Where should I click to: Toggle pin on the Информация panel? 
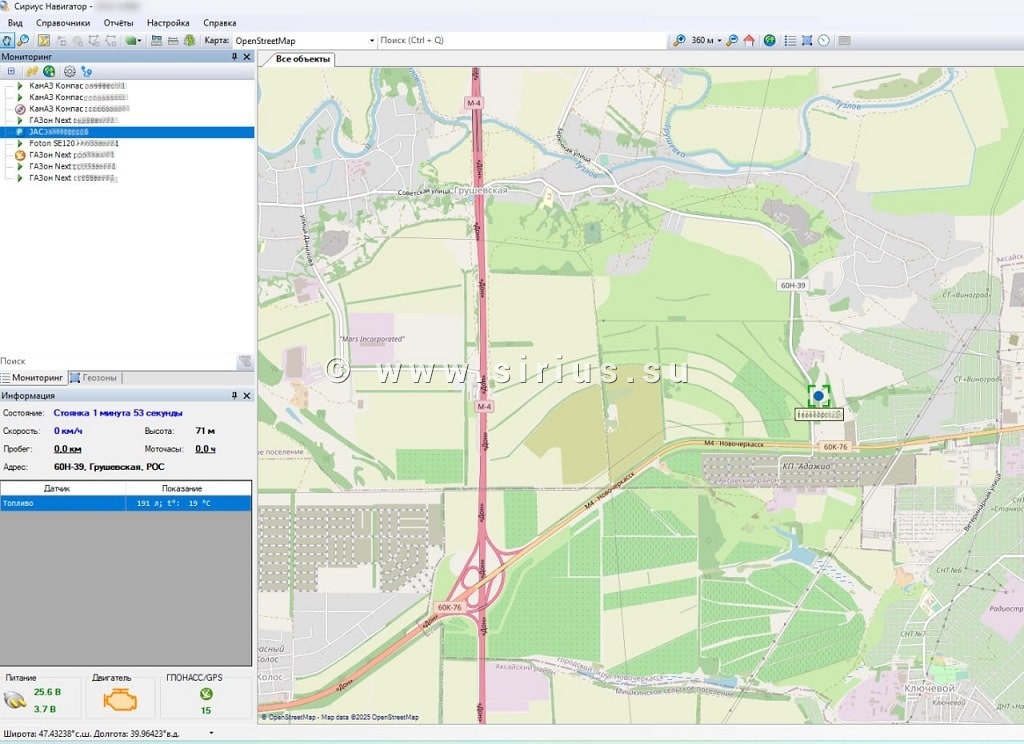pos(235,396)
